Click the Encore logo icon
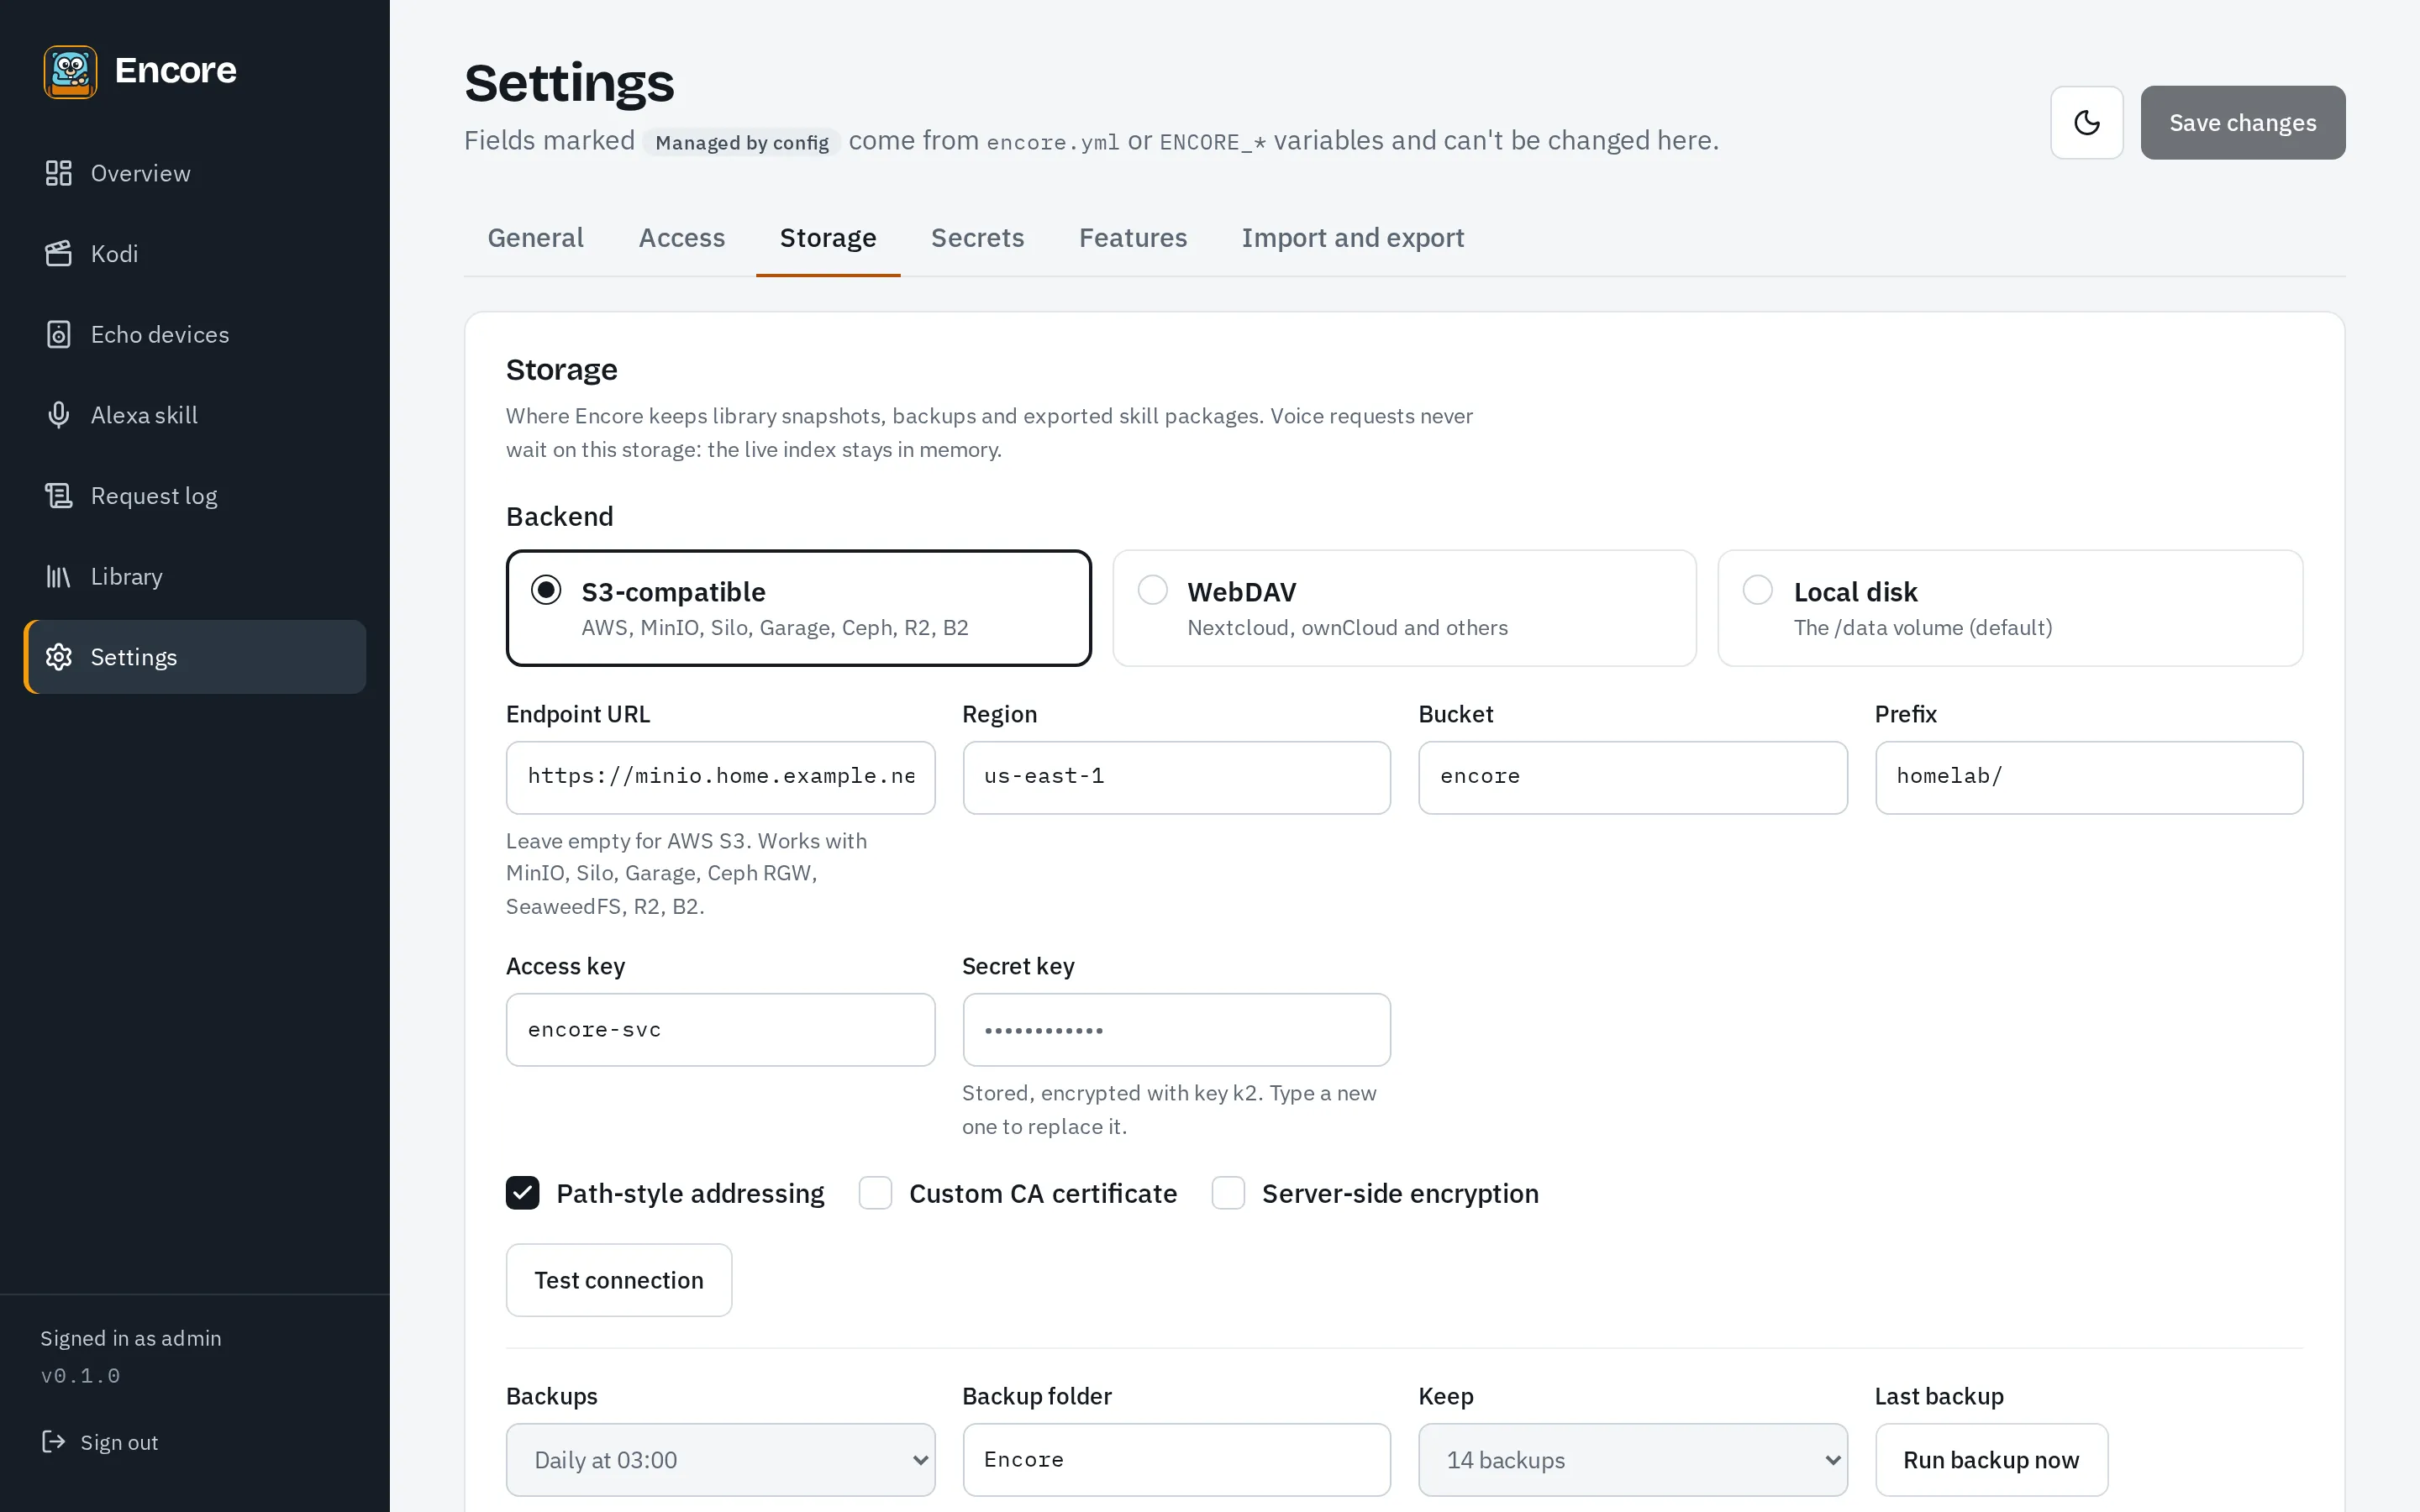The image size is (2420, 1512). coord(70,71)
